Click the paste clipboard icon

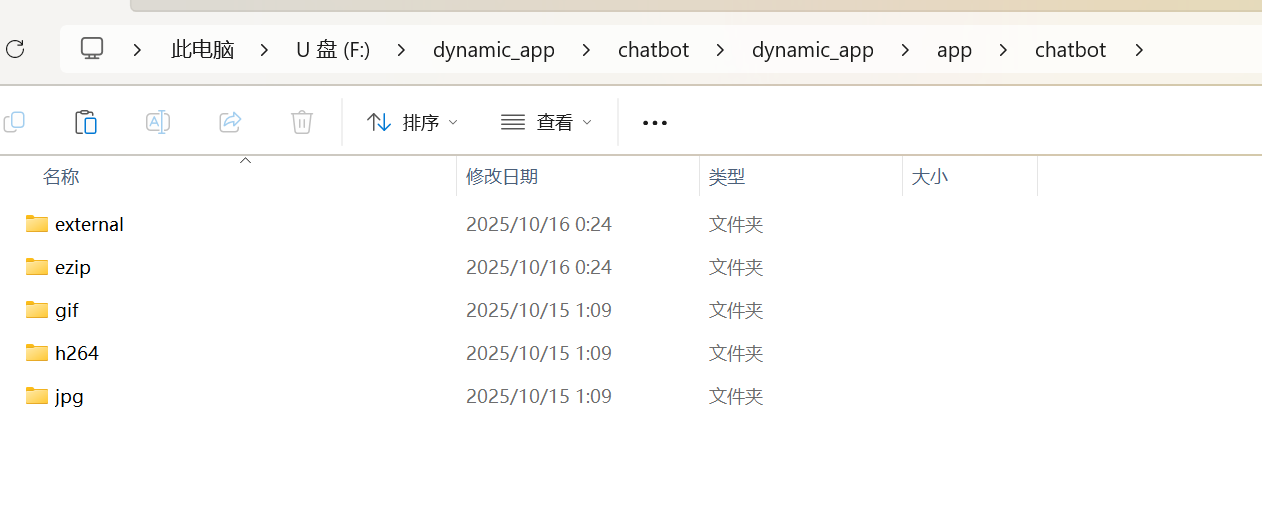coord(86,122)
